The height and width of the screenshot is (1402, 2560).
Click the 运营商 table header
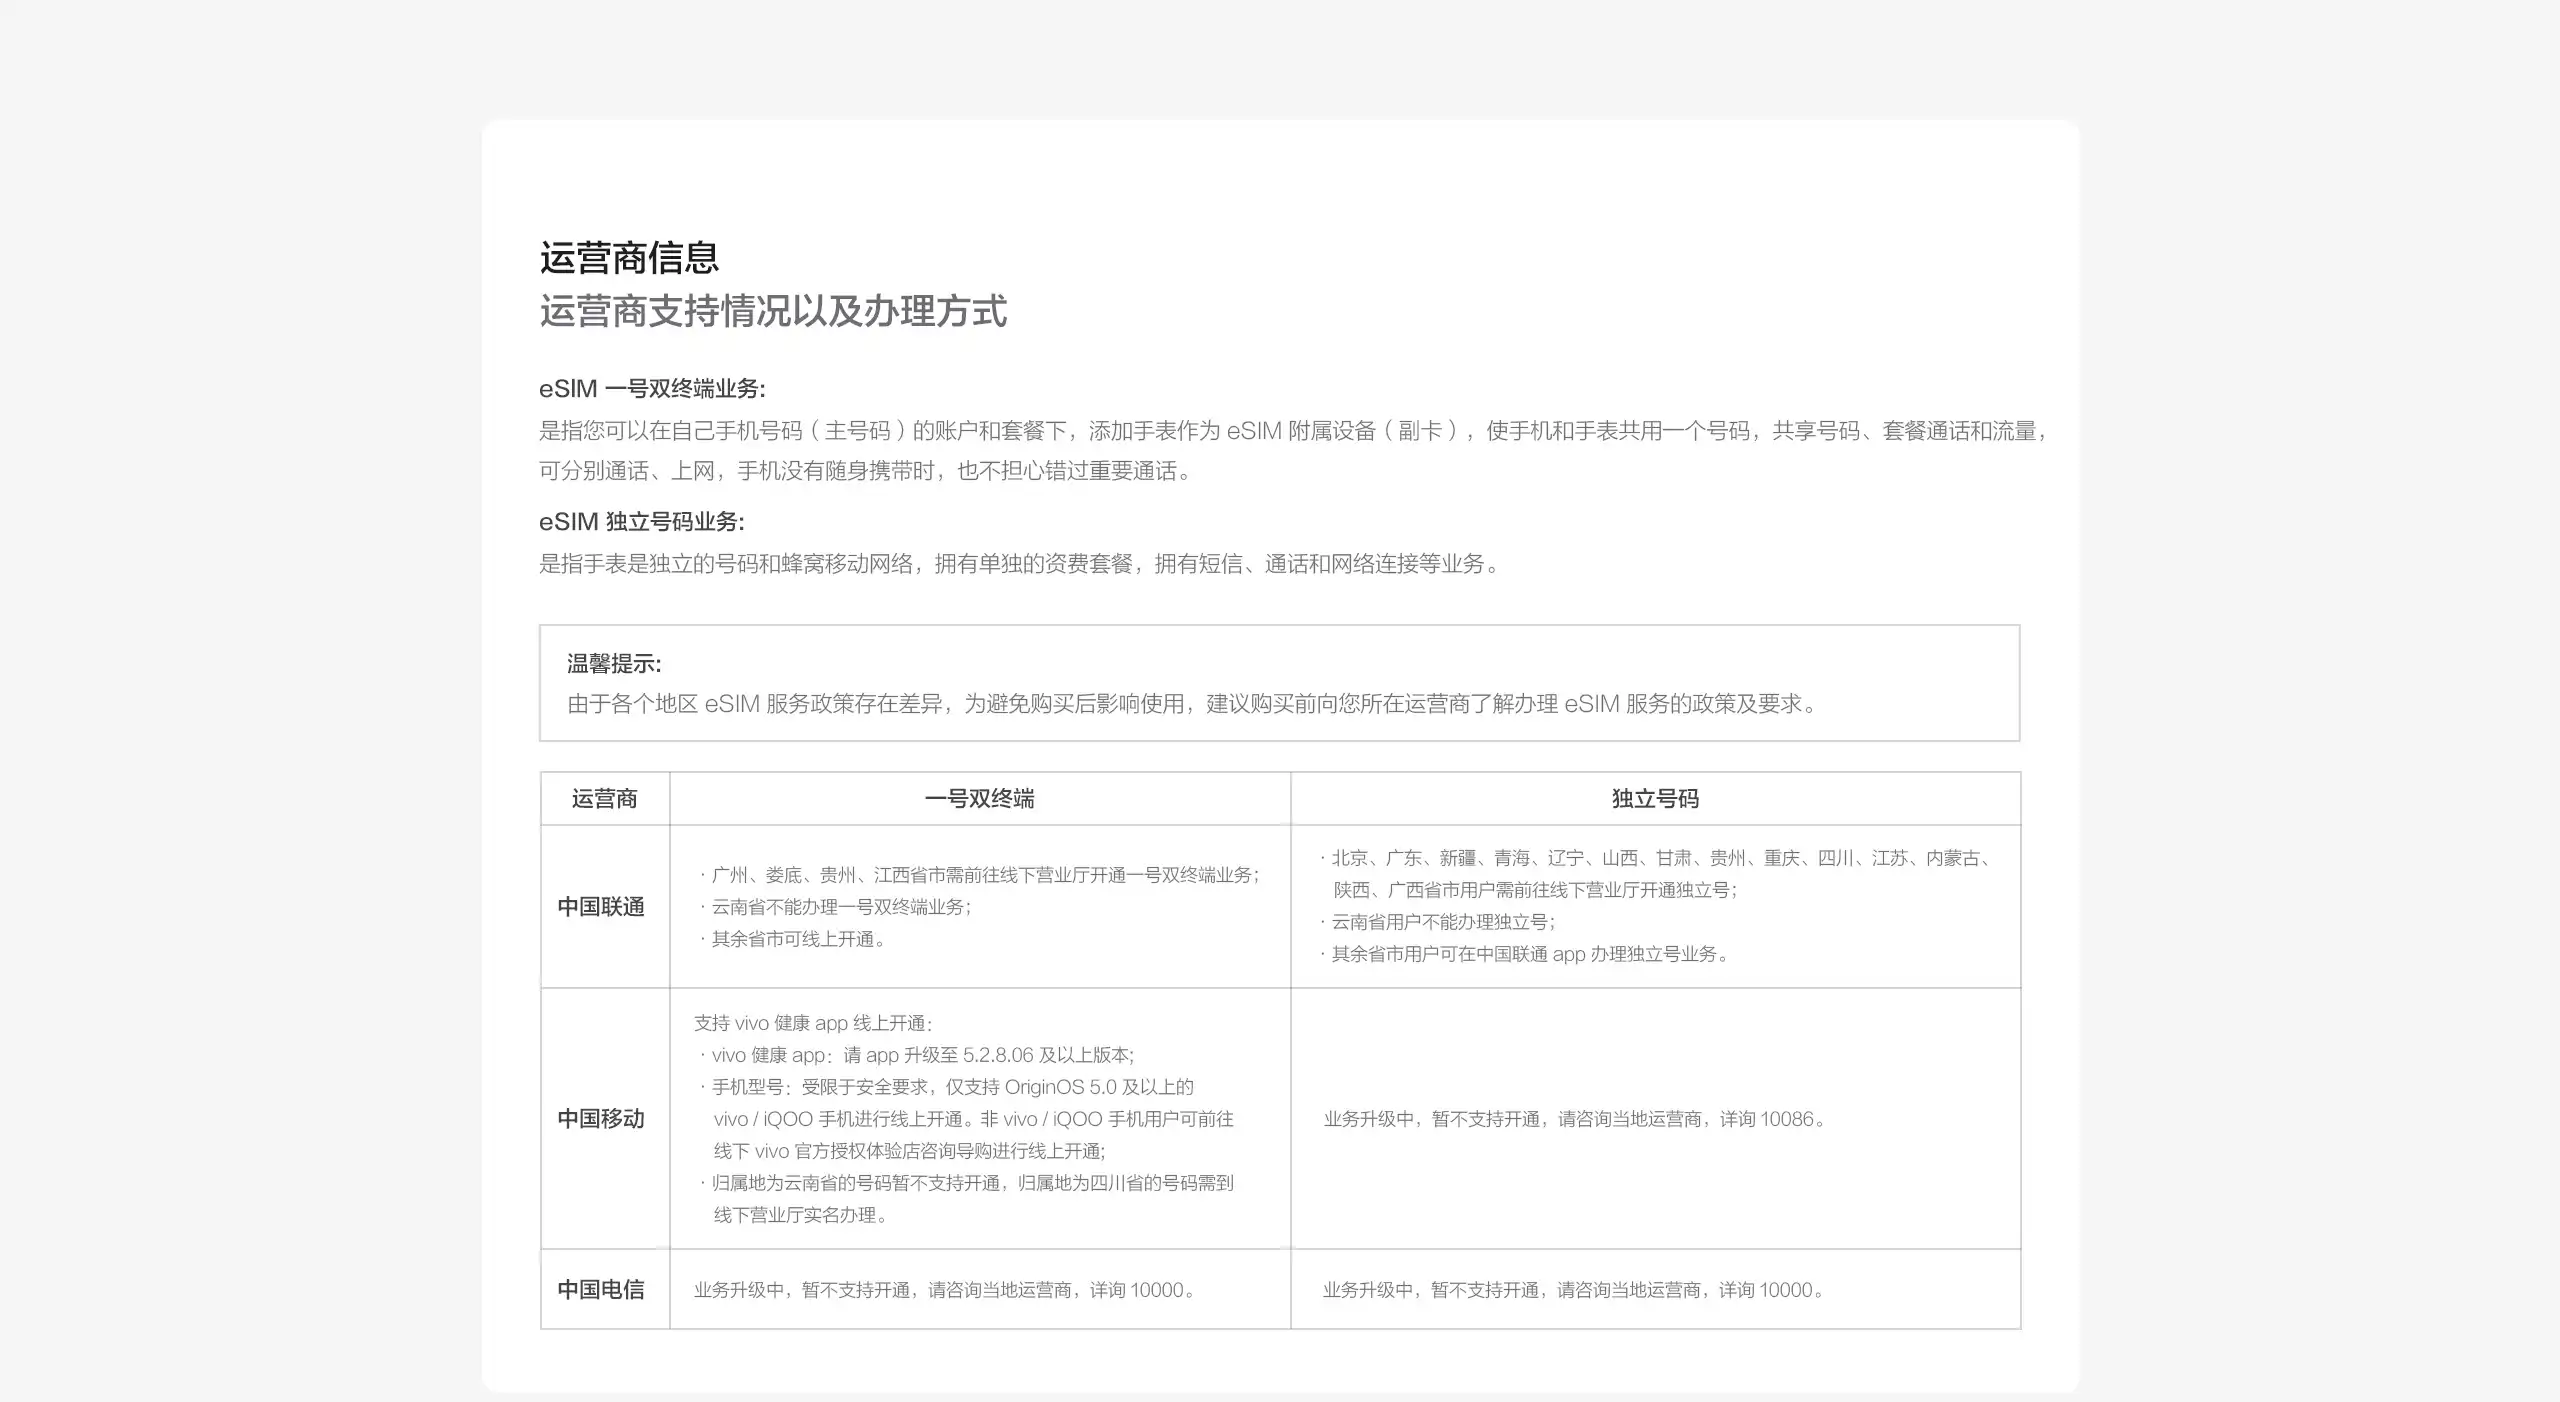pos(604,800)
